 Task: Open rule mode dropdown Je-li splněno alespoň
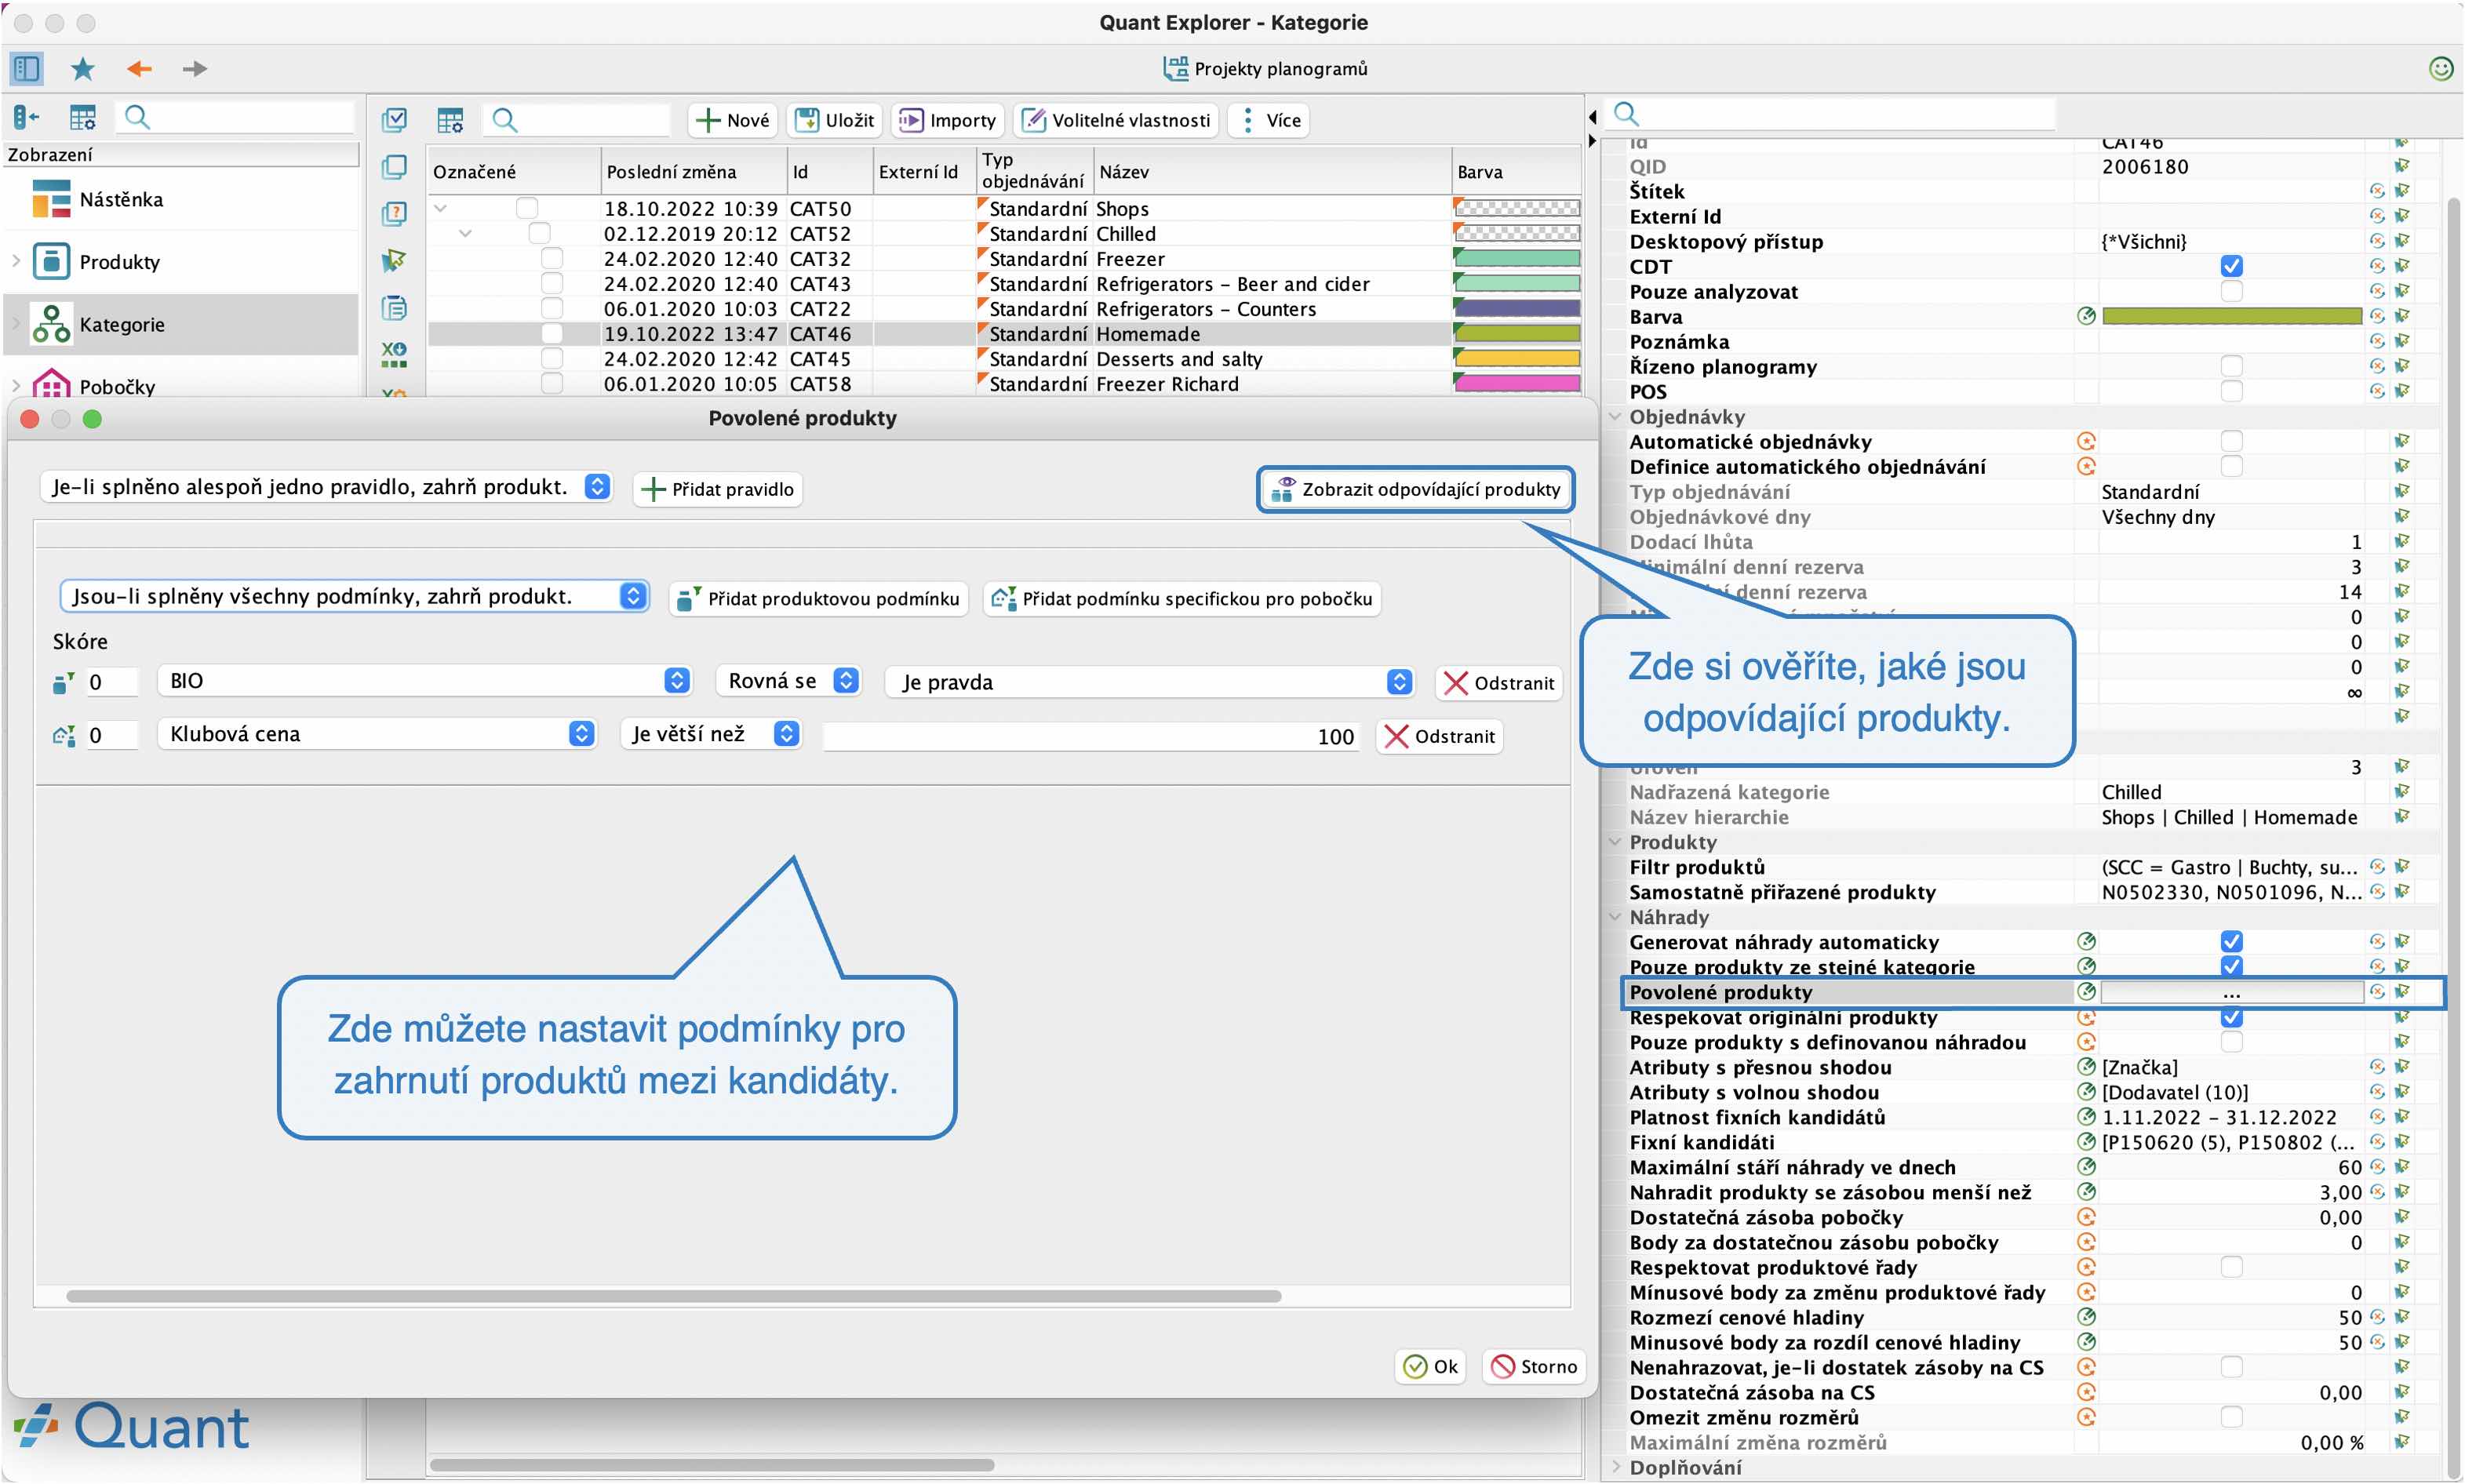326,487
